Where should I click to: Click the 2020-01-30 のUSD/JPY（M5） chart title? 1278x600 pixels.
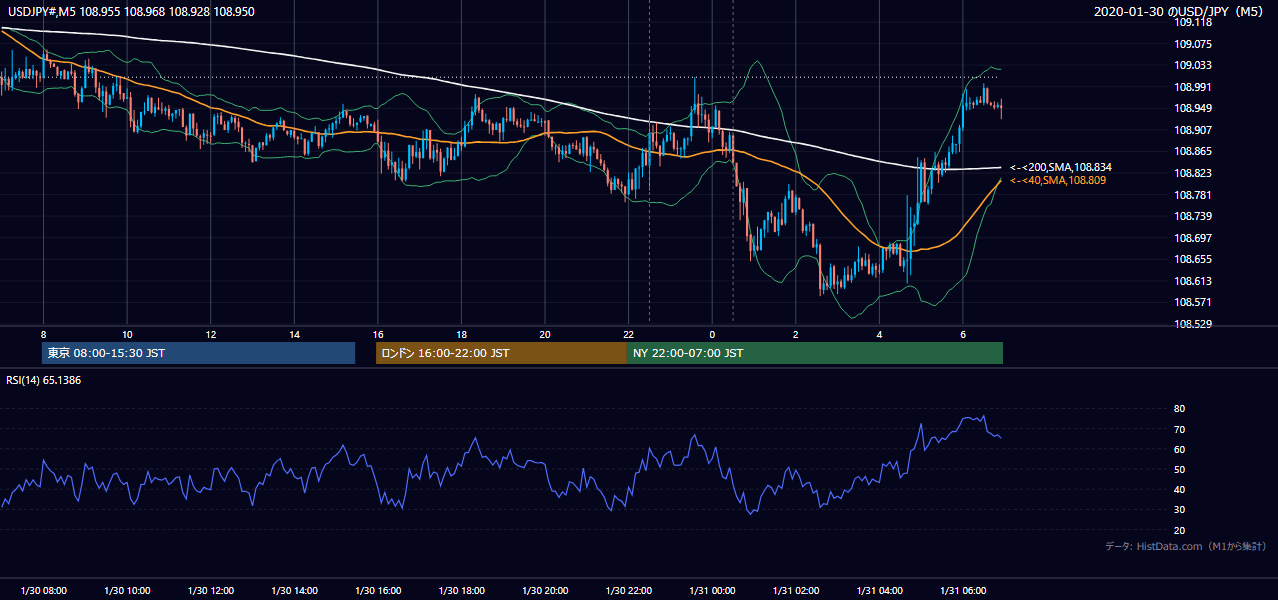(1180, 11)
